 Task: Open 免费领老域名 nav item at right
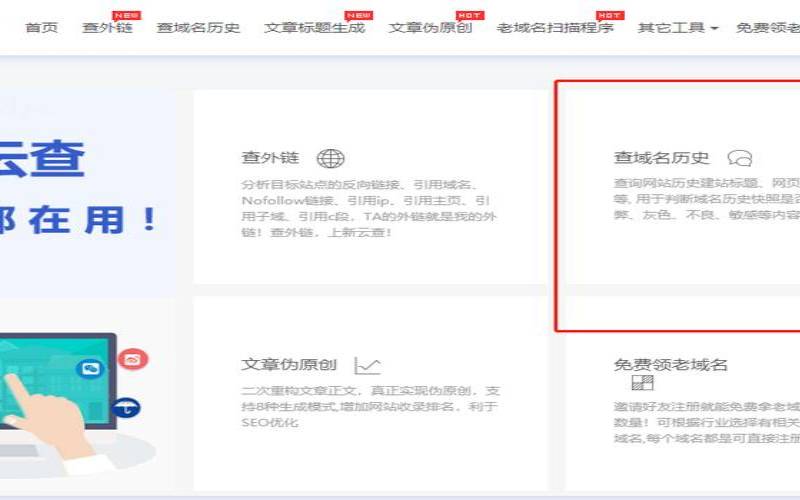pyautogui.click(x=768, y=28)
